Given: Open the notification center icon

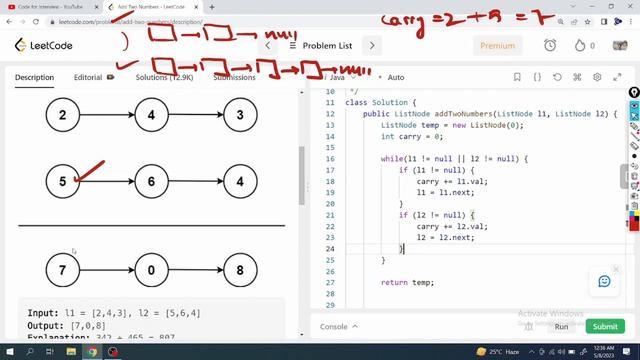Looking at the screenshot, I should [627, 351].
